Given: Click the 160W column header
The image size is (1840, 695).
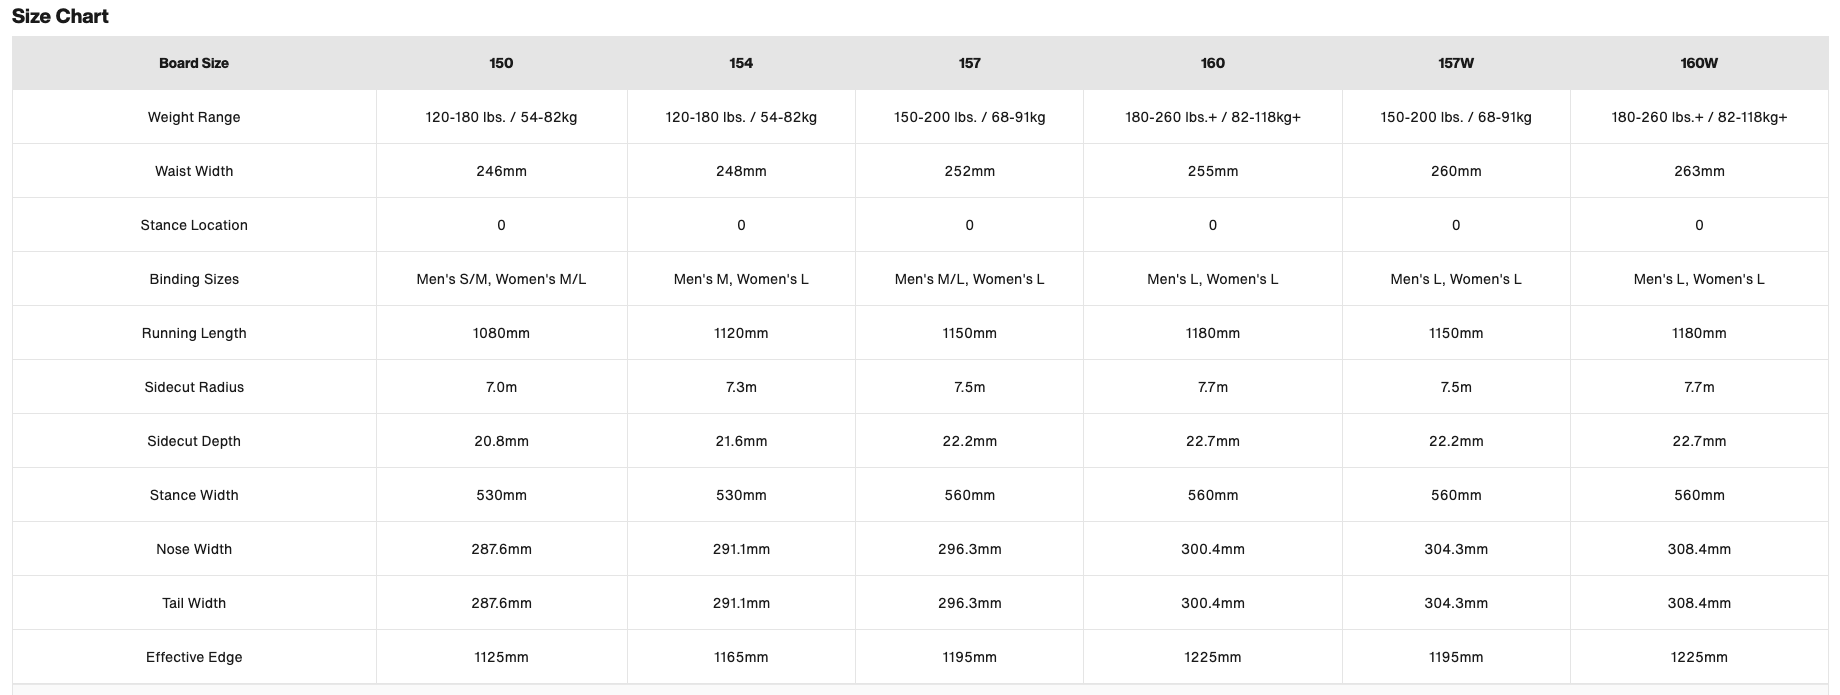Looking at the screenshot, I should [1699, 63].
